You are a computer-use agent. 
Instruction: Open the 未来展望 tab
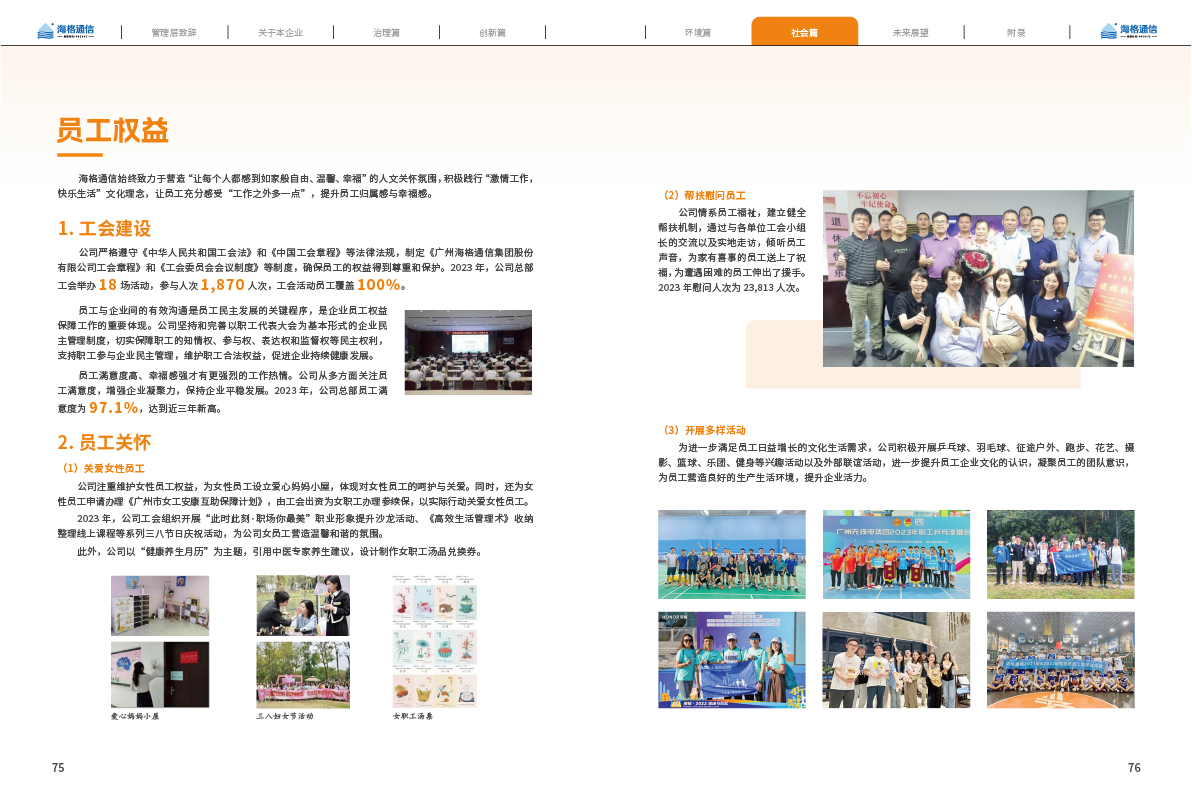(910, 32)
